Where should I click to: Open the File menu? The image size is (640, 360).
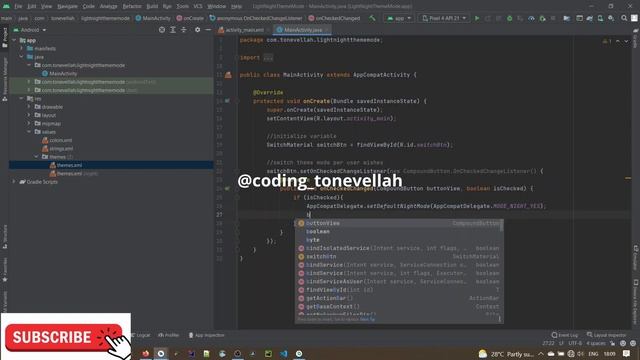pos(18,6)
